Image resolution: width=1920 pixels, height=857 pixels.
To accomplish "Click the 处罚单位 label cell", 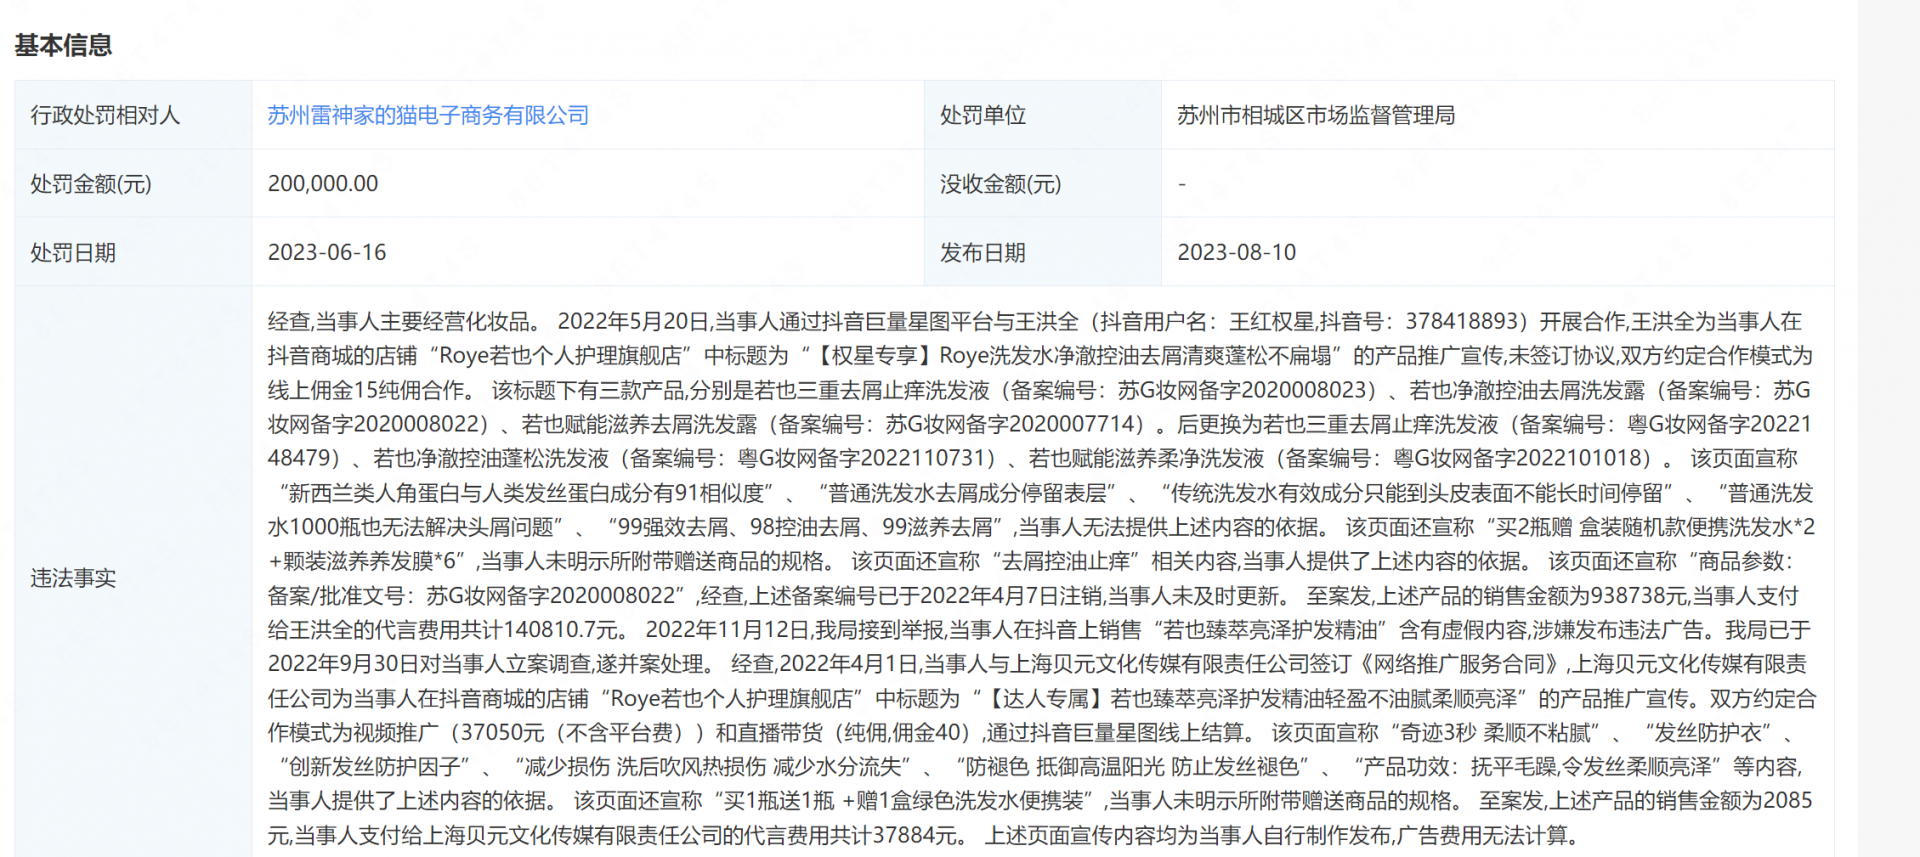I will click(1042, 115).
